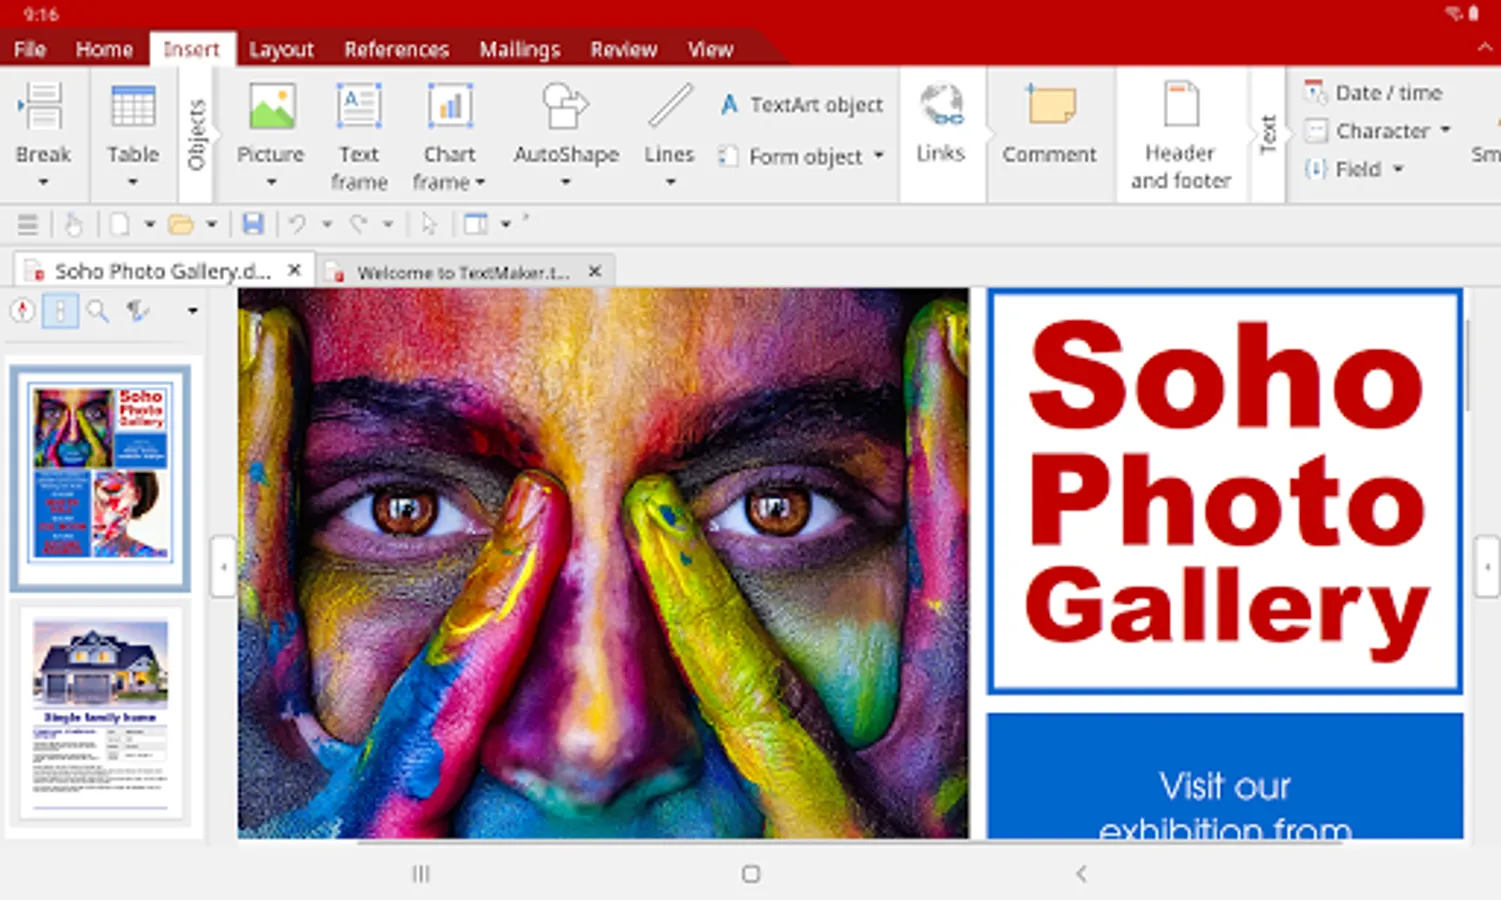This screenshot has height=900, width=1501.
Task: Expand the Table dropdown
Action: pos(133,182)
